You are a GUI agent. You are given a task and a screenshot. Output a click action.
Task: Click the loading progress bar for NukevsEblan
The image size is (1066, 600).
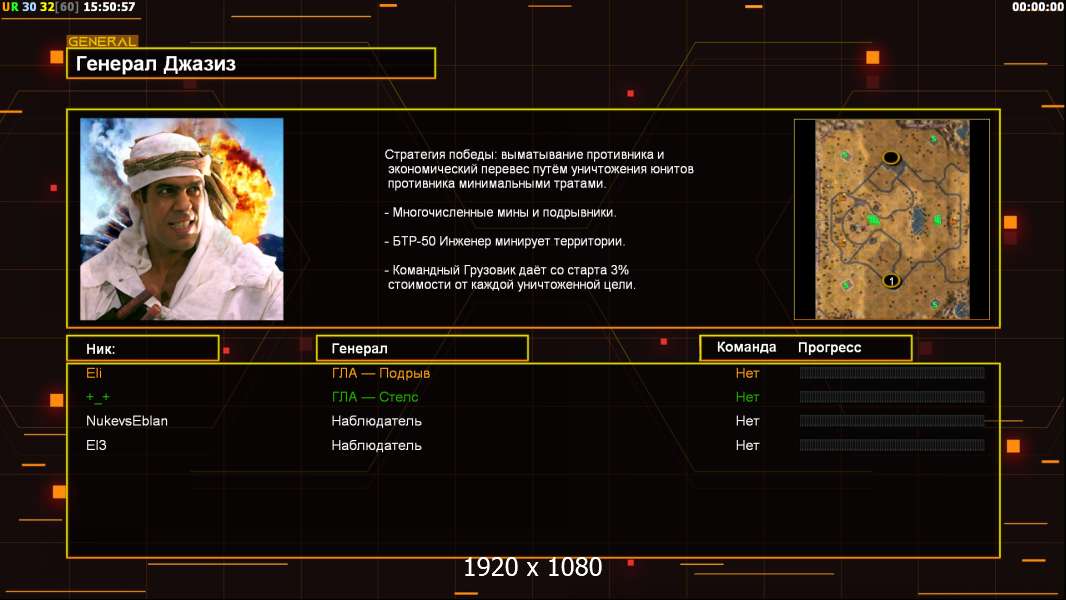tap(892, 421)
